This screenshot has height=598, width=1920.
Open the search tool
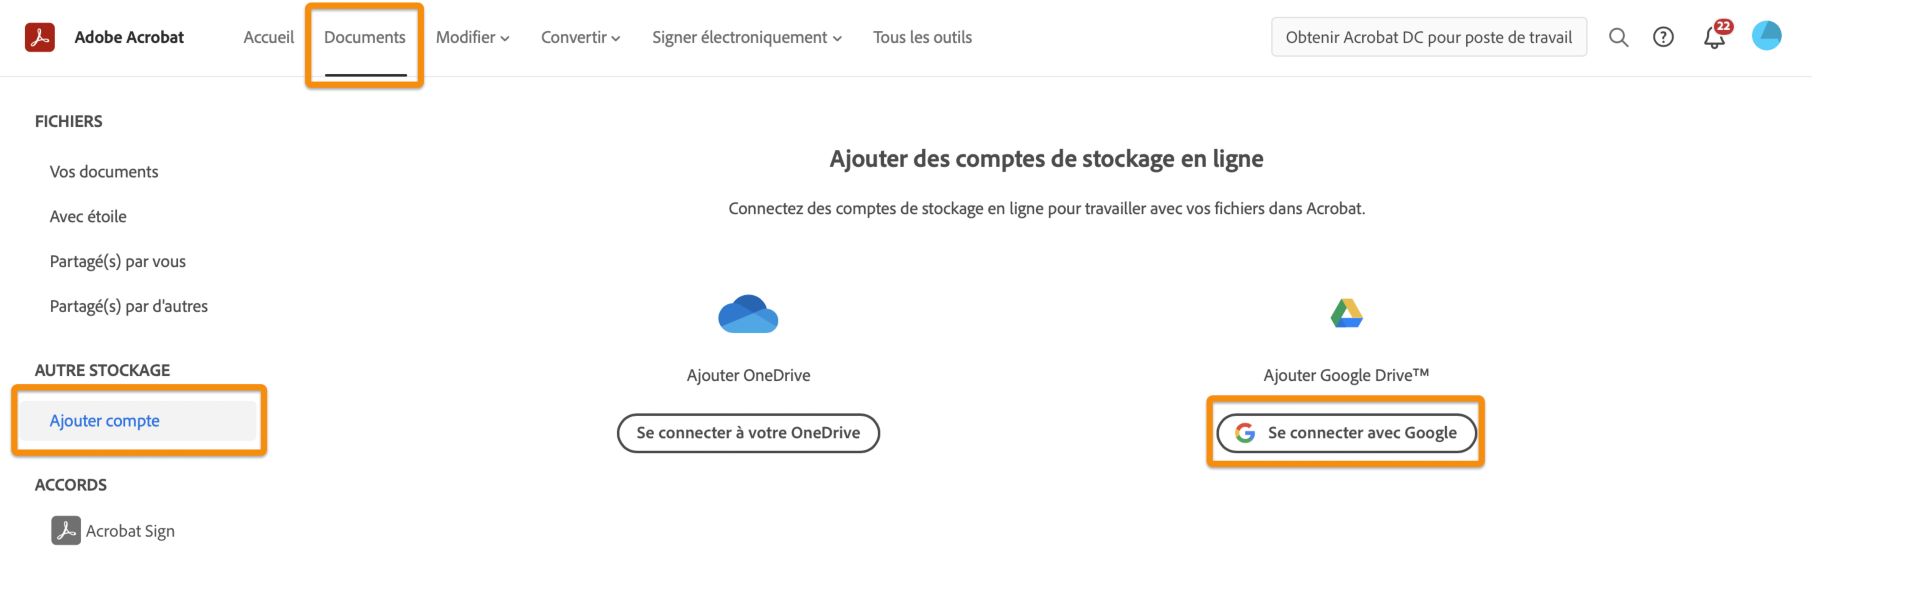1618,37
